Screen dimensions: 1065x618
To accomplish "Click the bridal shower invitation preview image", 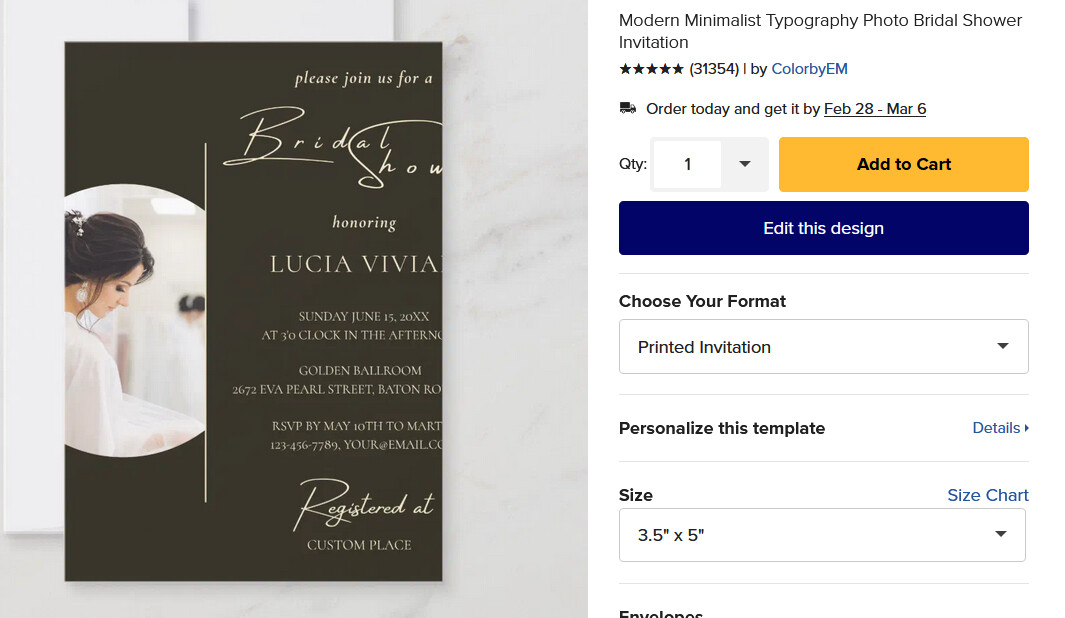I will 253,311.
